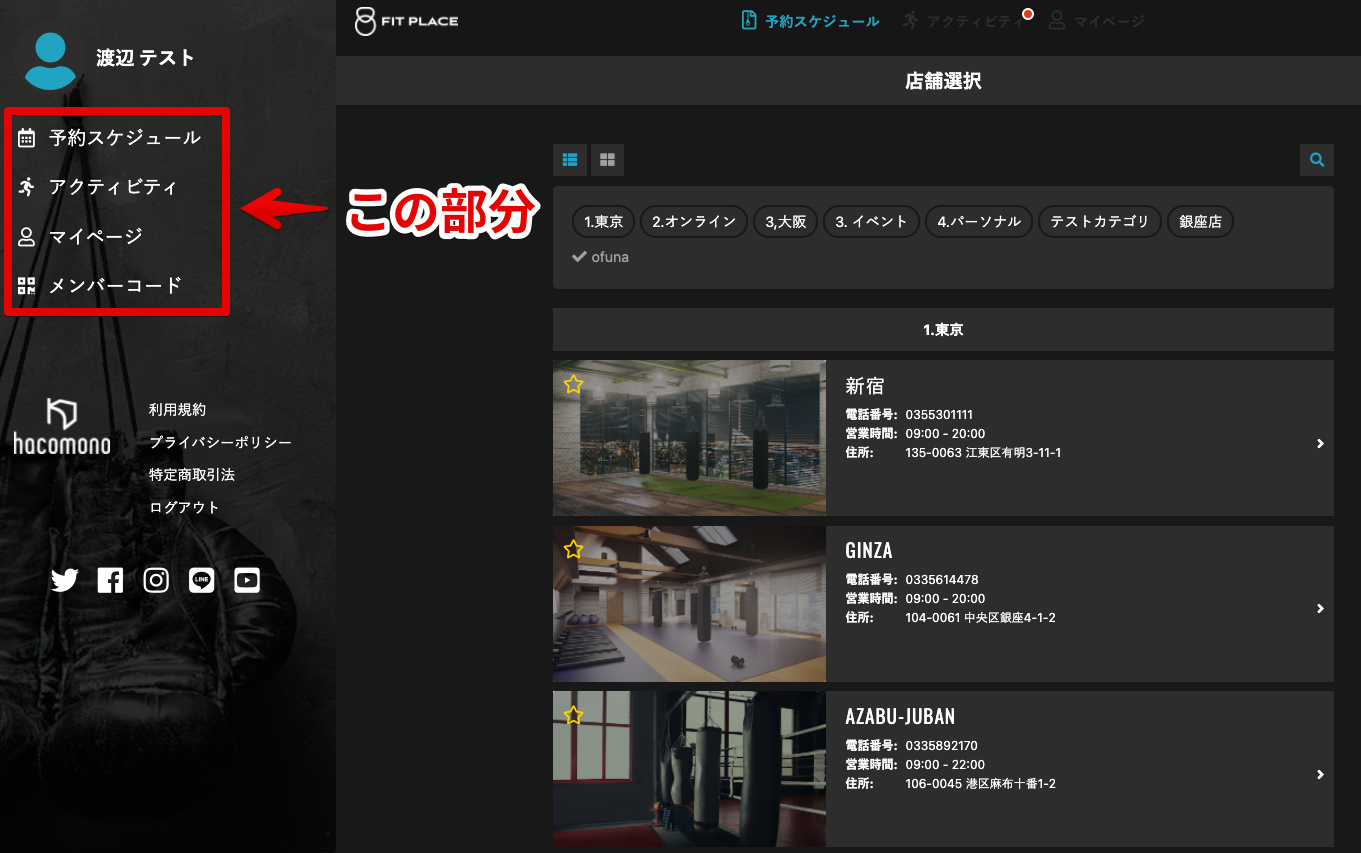Viewport: 1361px width, 853px height.
Task: Switch to grid view layout
Action: tap(607, 159)
